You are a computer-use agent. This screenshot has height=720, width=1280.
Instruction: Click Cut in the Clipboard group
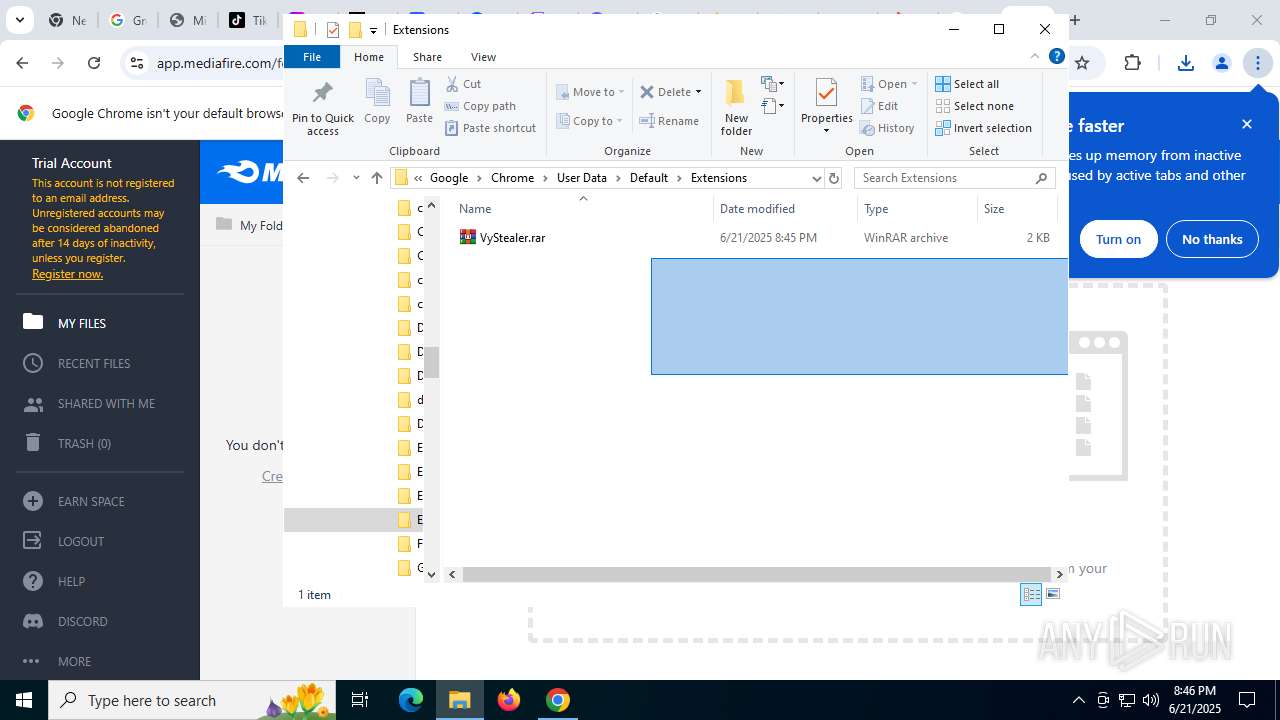463,84
